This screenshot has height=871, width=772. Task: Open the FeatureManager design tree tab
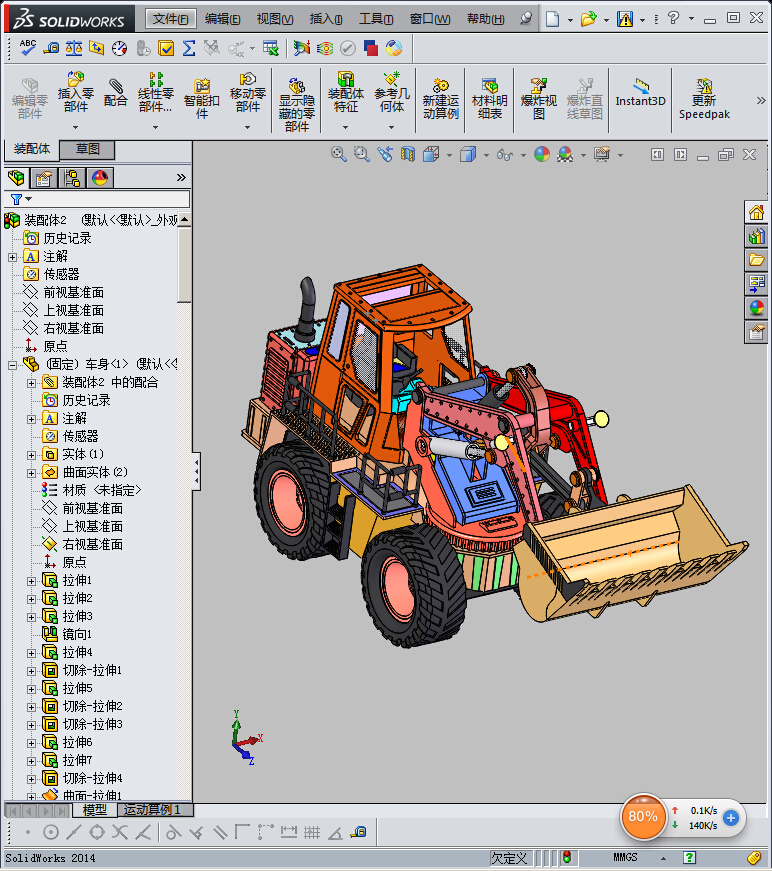pyautogui.click(x=16, y=178)
